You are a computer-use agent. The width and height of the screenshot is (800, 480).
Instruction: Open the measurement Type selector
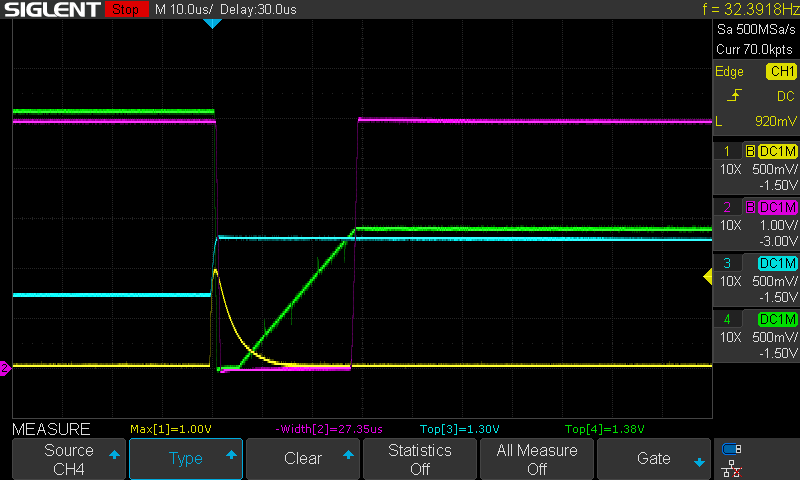[186, 459]
